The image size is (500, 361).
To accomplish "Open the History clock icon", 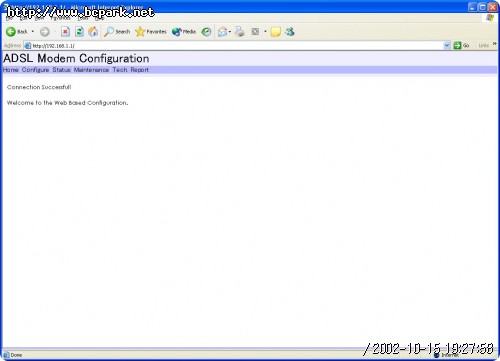I will pyautogui.click(x=206, y=32).
